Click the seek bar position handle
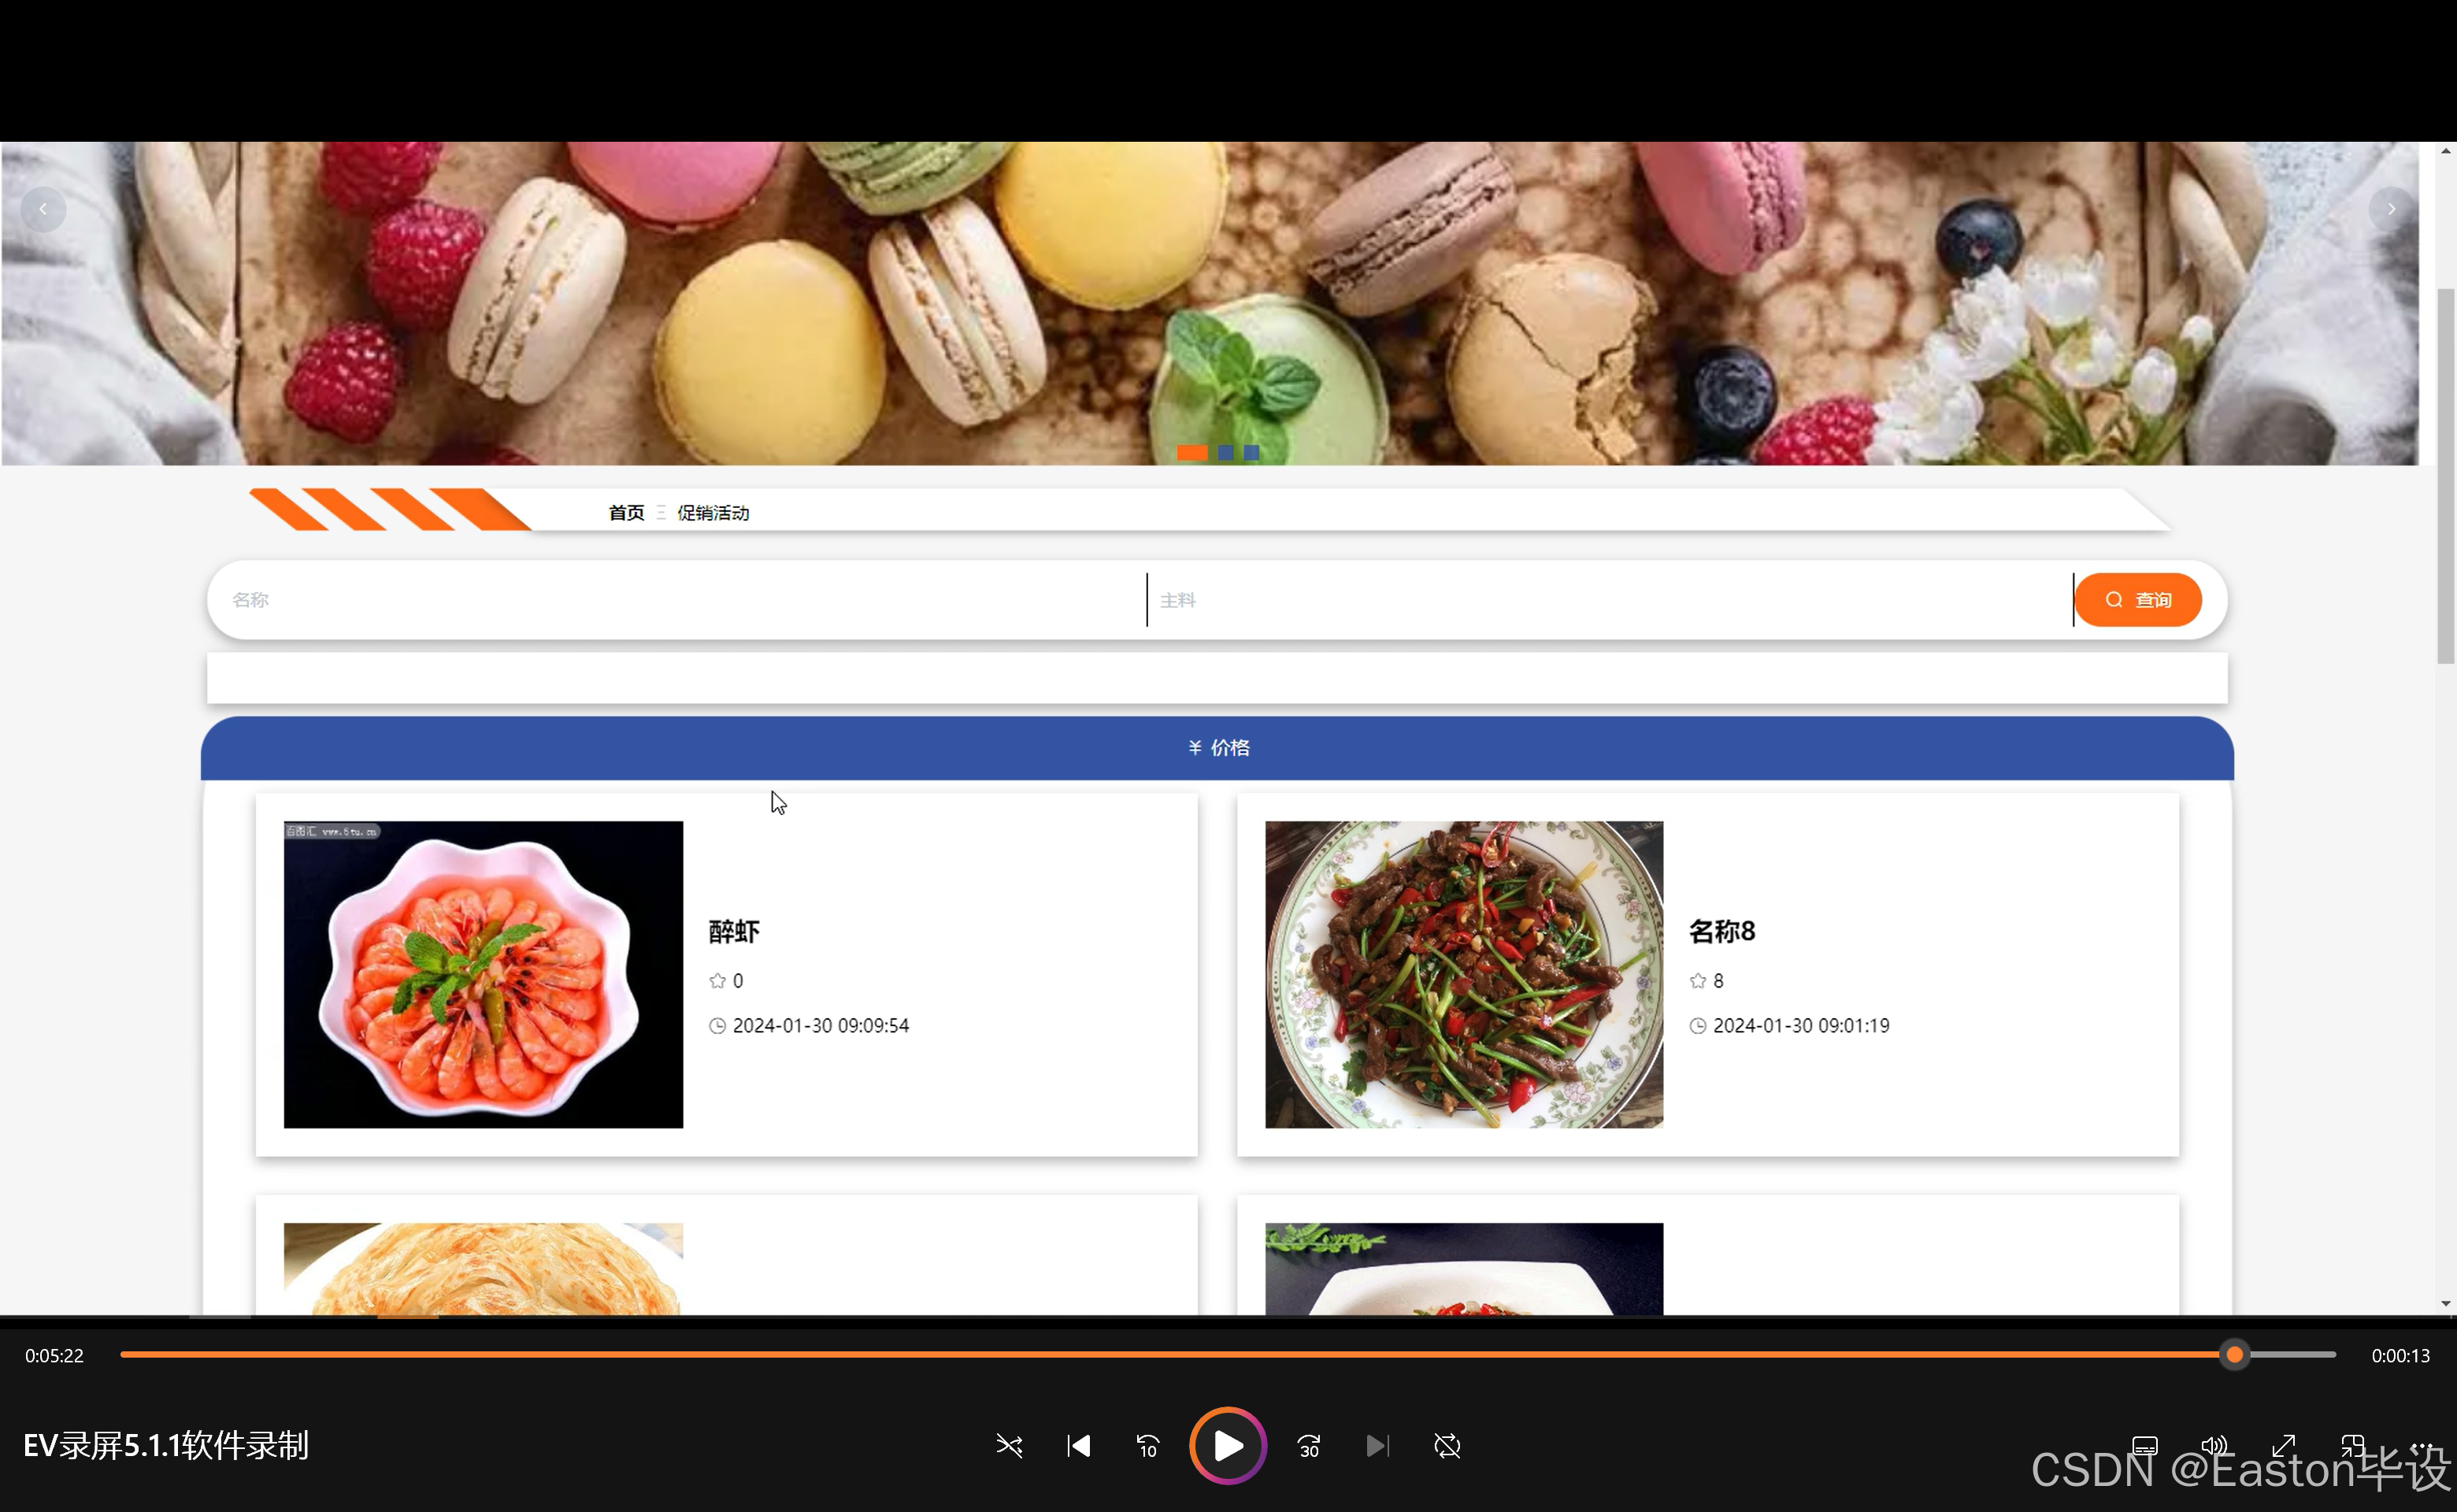 2234,1355
